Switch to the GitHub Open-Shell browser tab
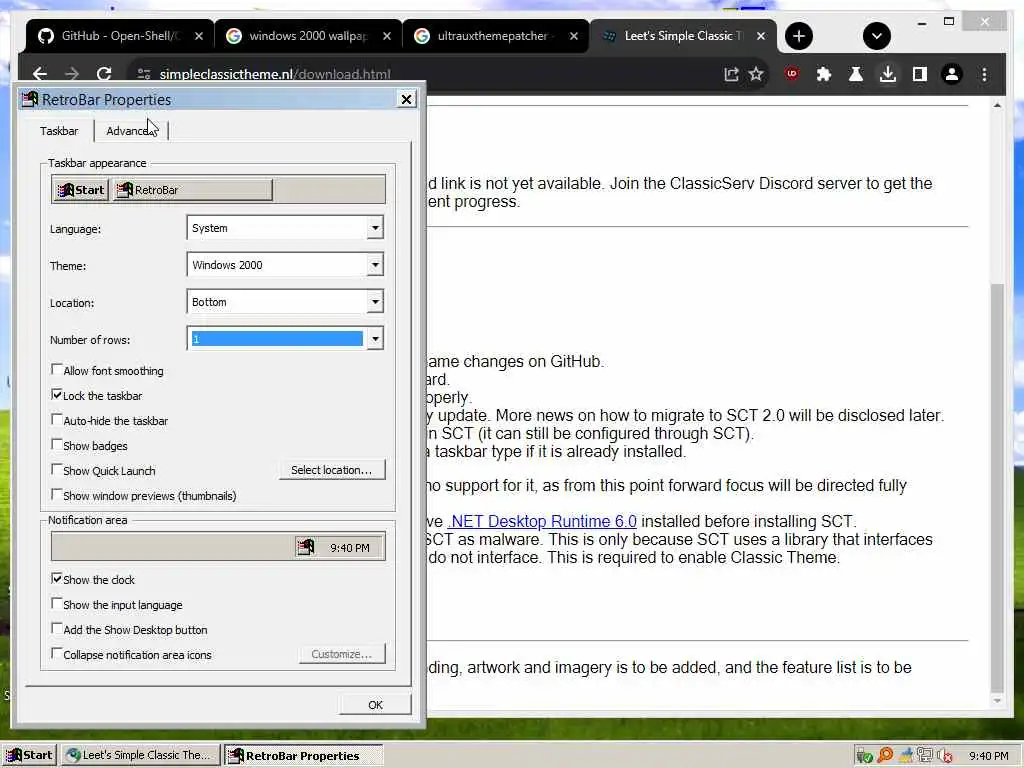The height and width of the screenshot is (768, 1024). click(x=120, y=36)
